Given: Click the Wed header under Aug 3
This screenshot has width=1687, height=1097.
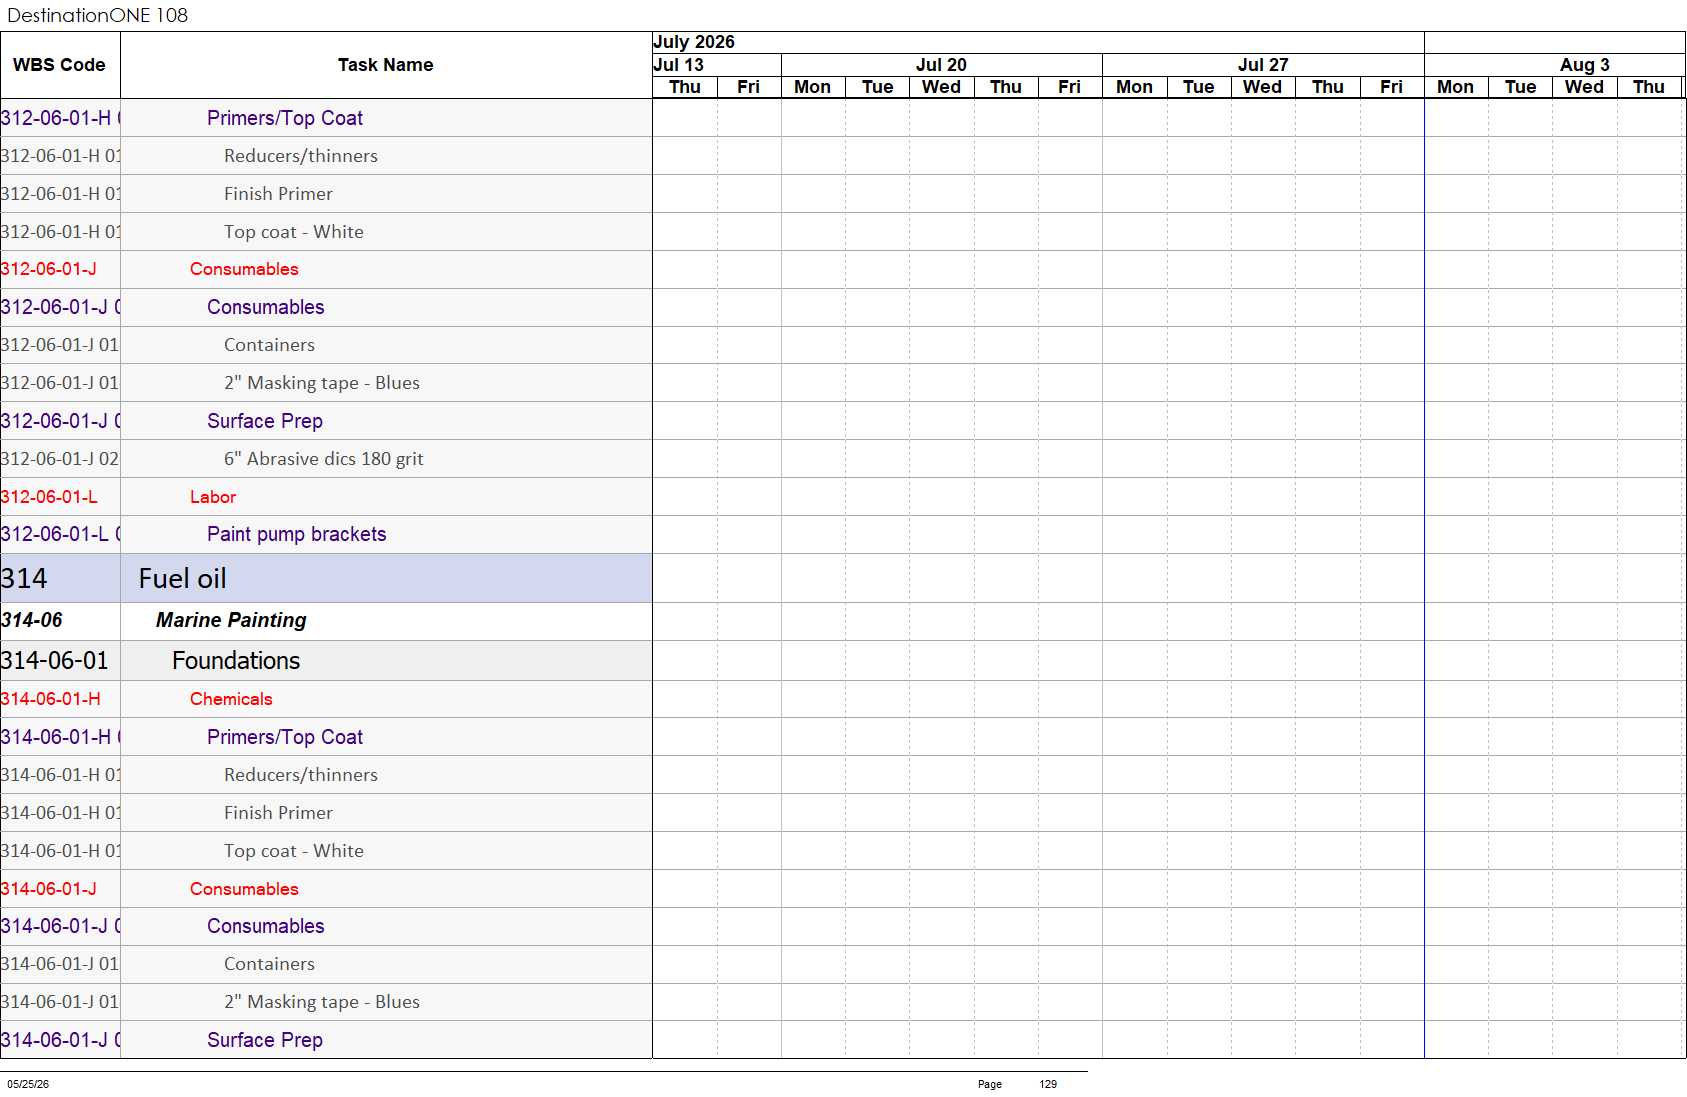Looking at the screenshot, I should point(1585,87).
